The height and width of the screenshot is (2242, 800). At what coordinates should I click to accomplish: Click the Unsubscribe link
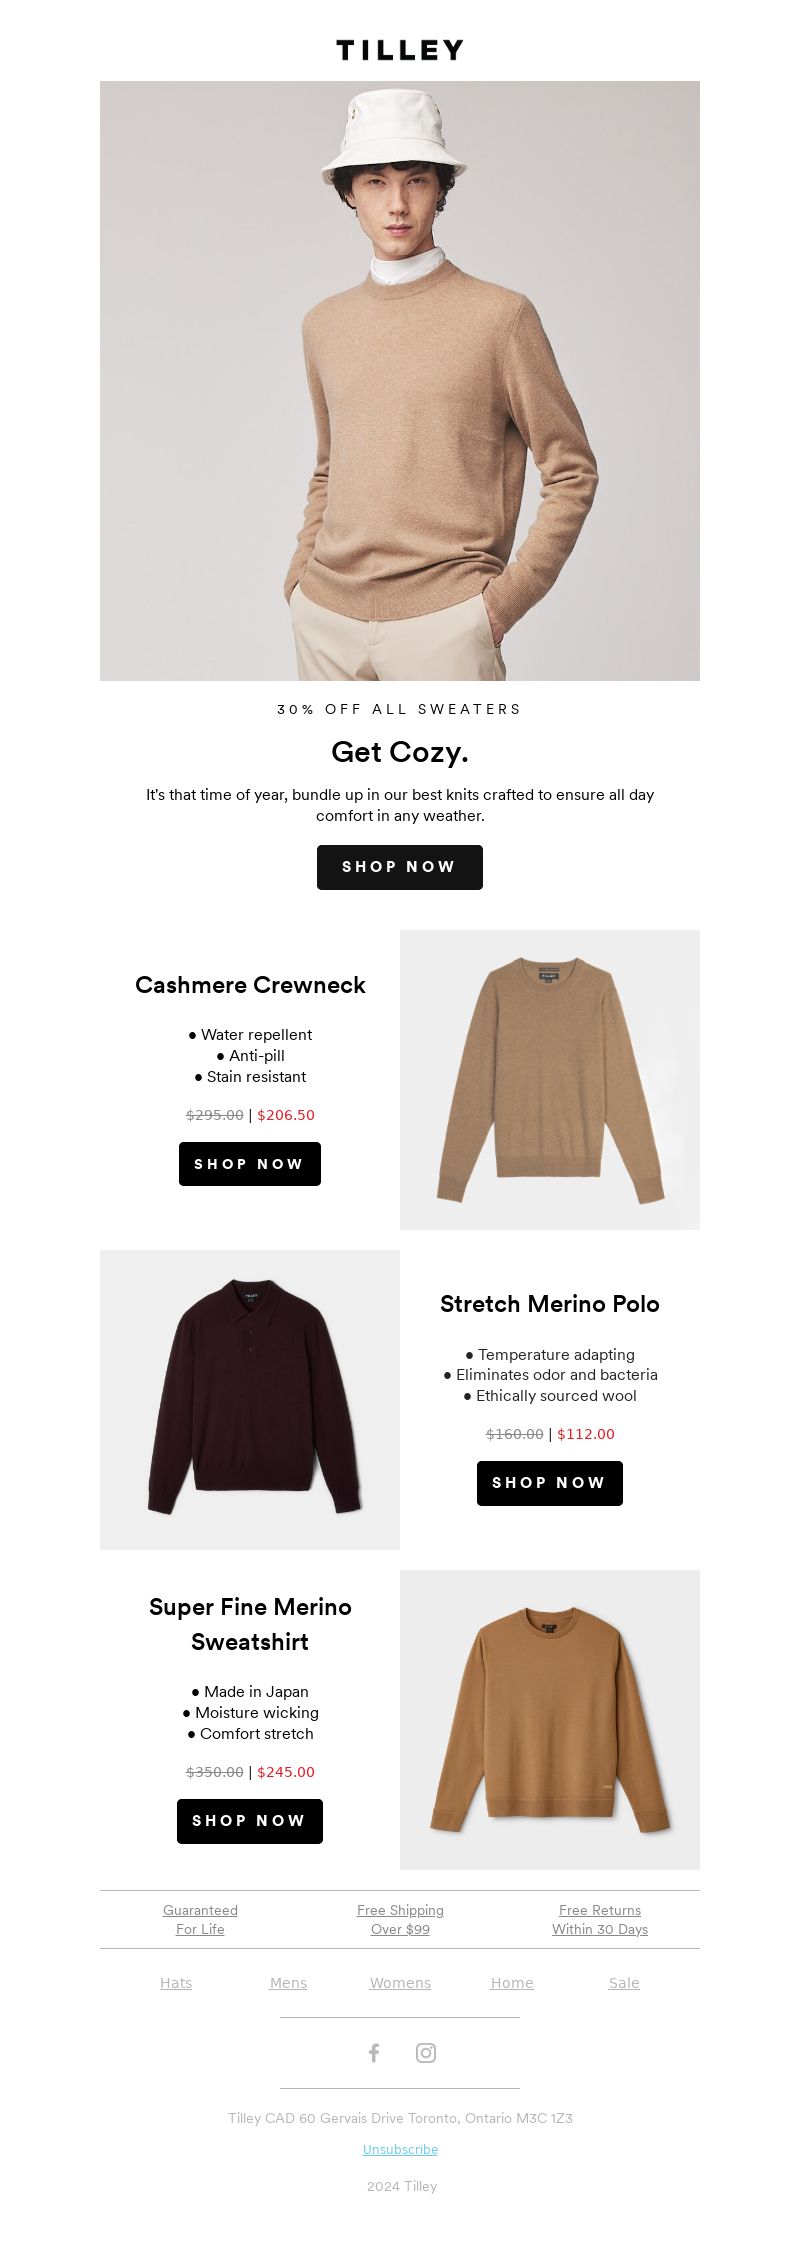[x=400, y=2149]
